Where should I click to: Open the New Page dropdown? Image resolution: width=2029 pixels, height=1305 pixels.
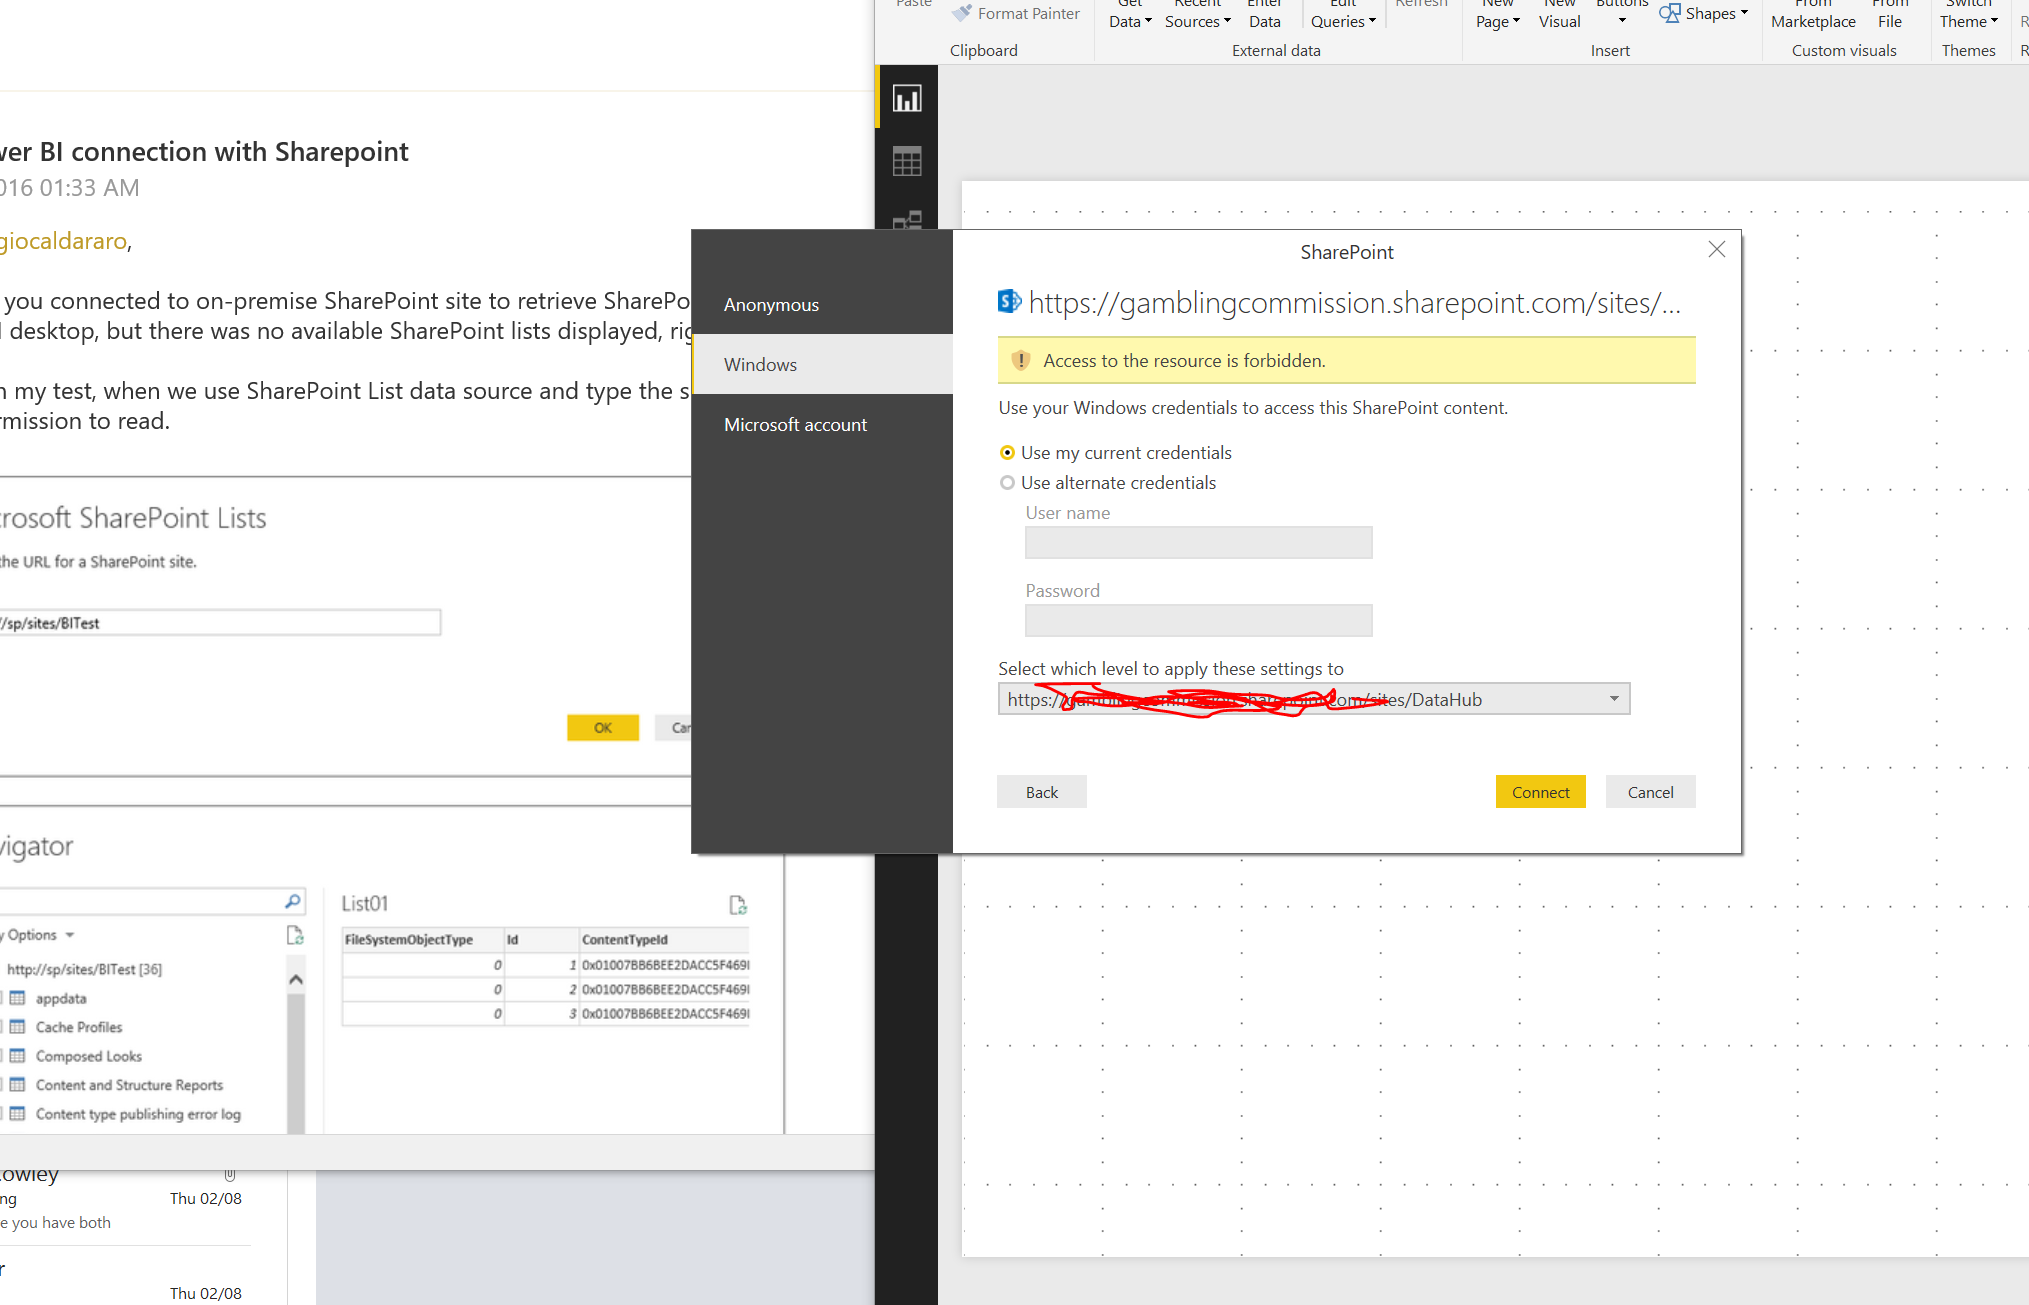click(x=1497, y=14)
